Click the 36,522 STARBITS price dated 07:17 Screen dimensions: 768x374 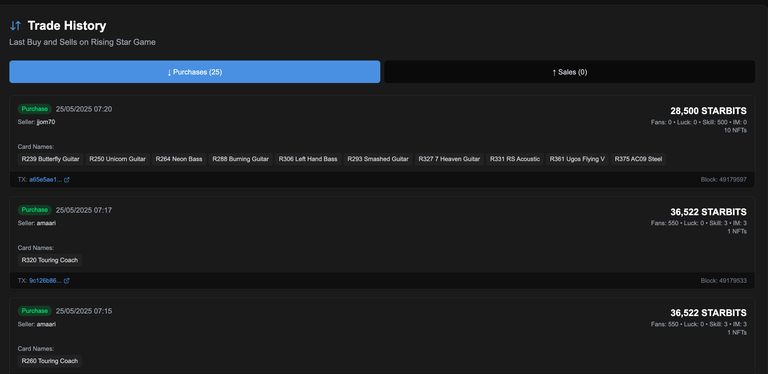click(708, 212)
